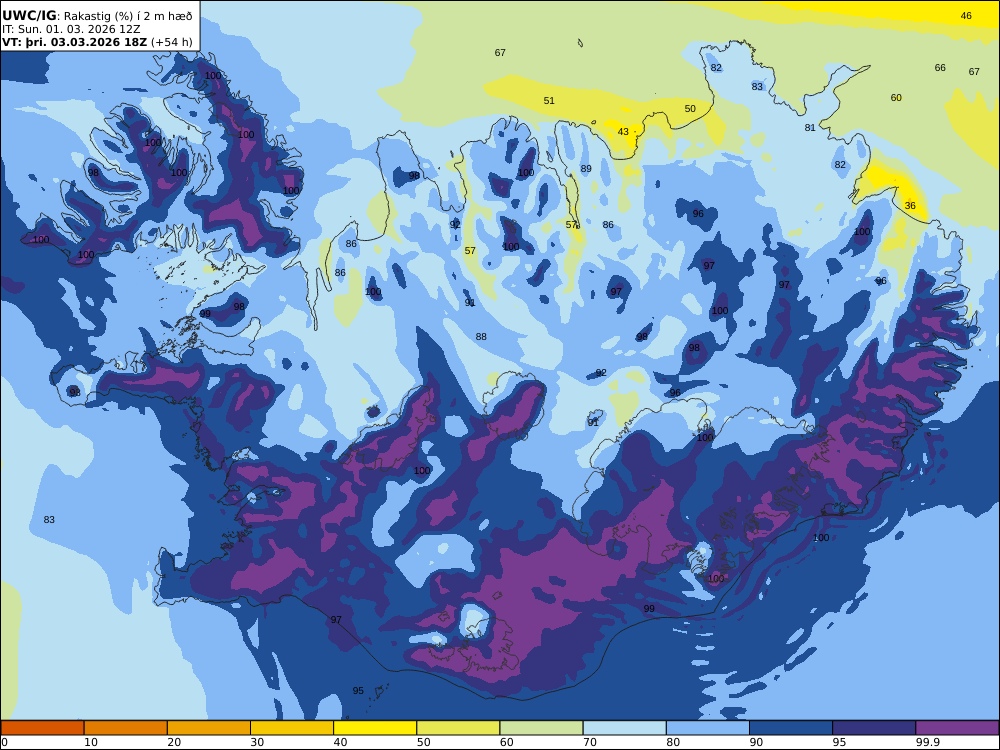This screenshot has height=750, width=1000.
Task: Click the '80' legend tick label
Action: click(673, 742)
